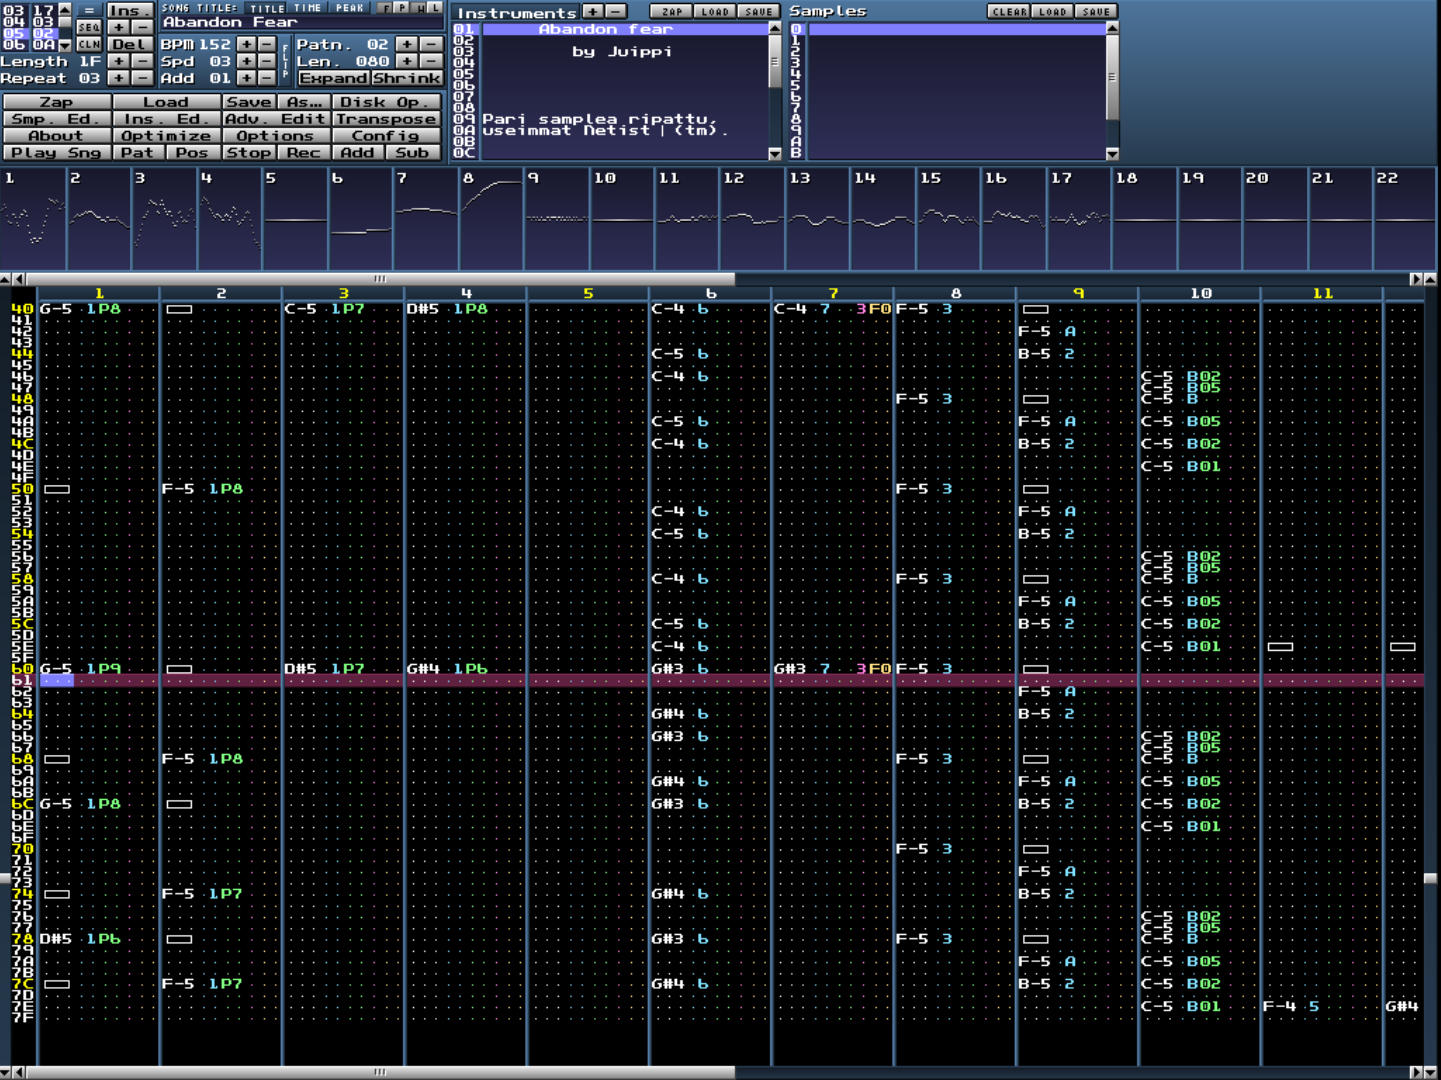Viewport: 1441px width, 1080px height.
Task: Click the SEQ order list button
Action: [x=89, y=27]
